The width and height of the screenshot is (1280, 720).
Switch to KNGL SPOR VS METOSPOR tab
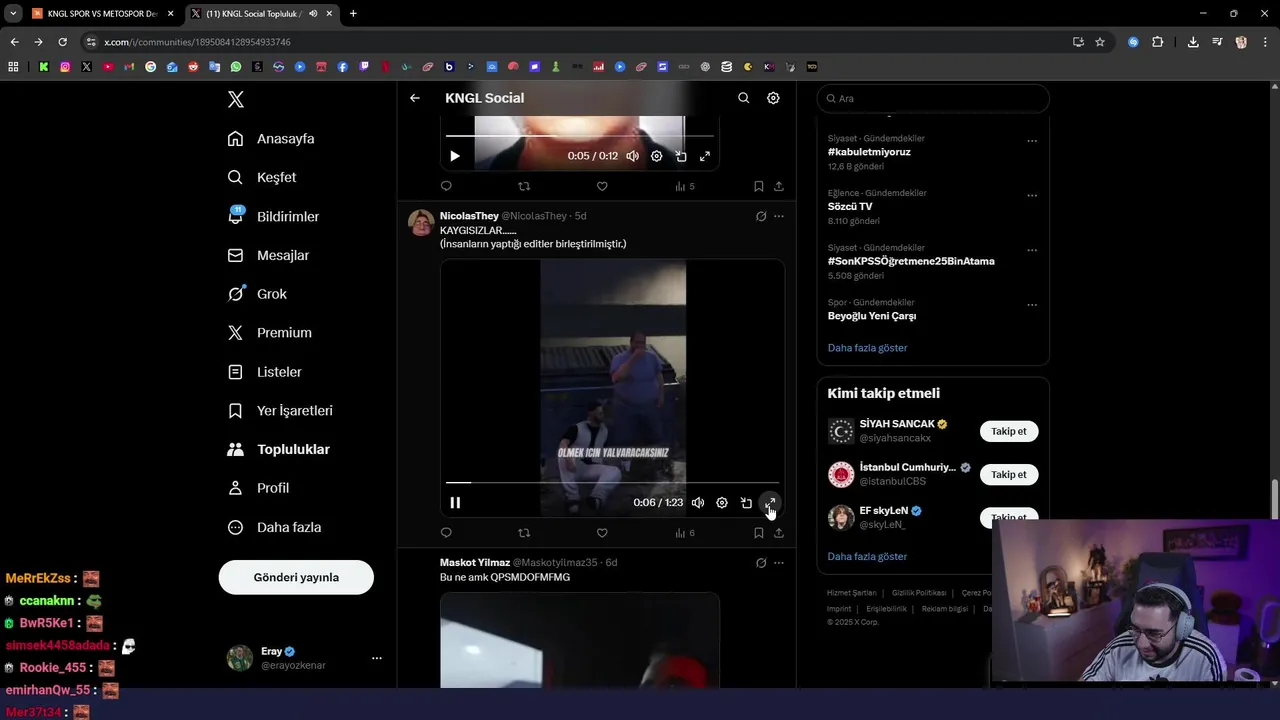102,13
